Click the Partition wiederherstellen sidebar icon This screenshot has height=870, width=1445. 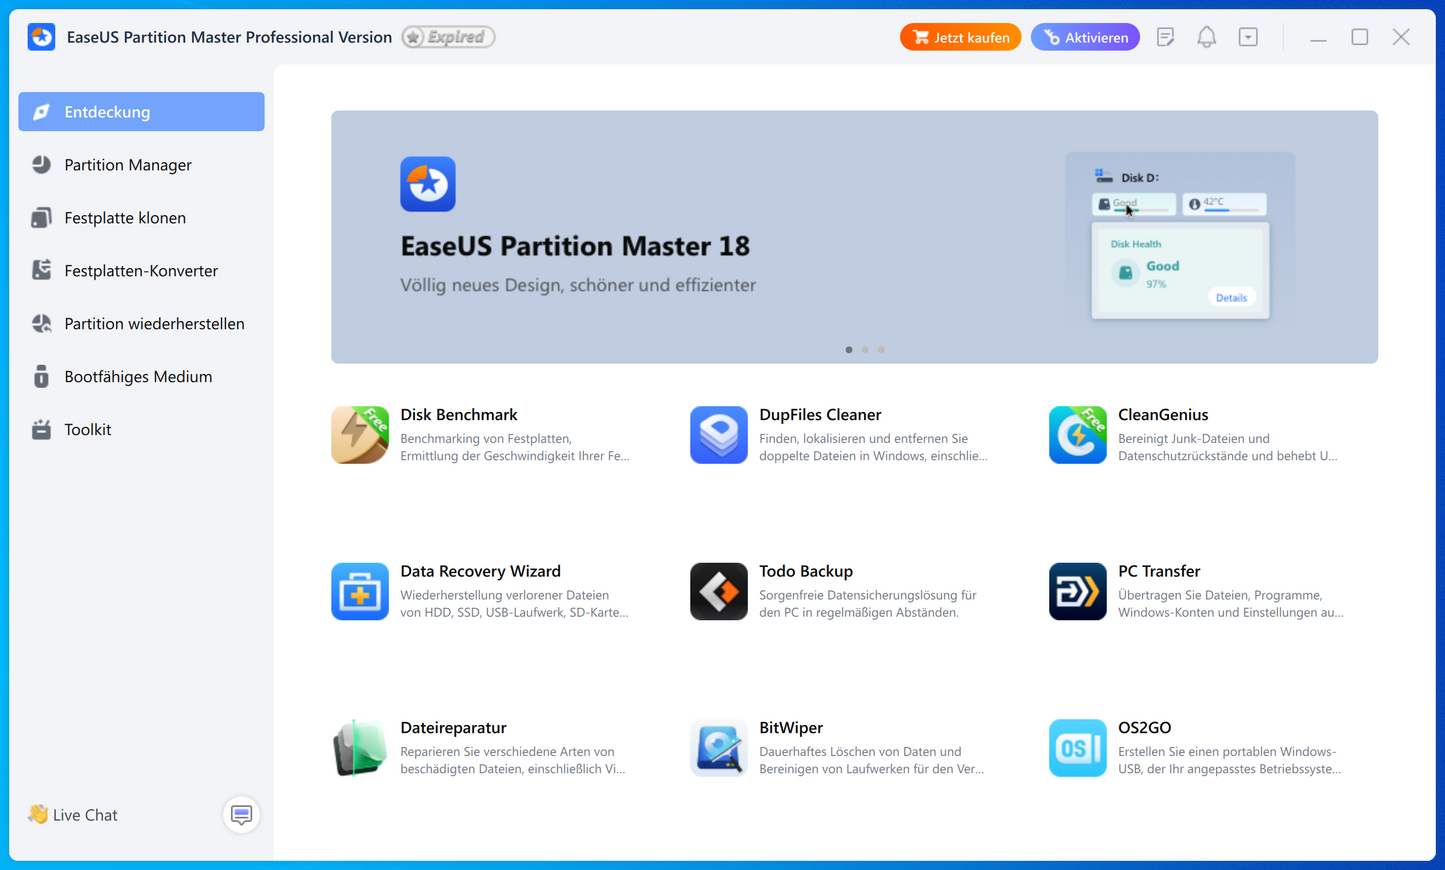(41, 324)
